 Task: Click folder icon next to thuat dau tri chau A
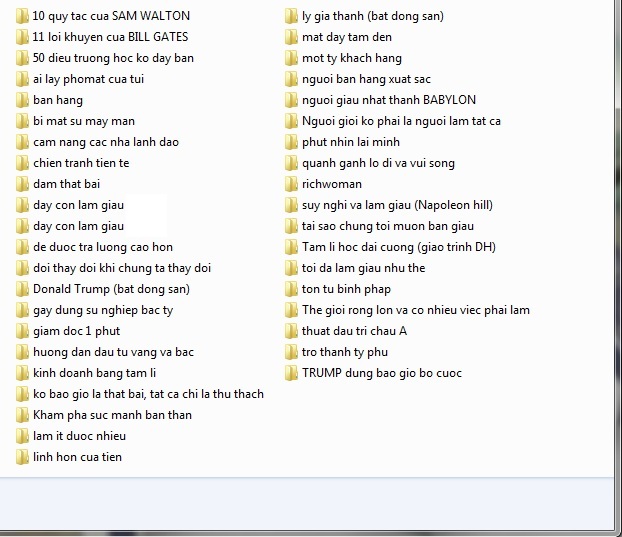click(x=291, y=331)
